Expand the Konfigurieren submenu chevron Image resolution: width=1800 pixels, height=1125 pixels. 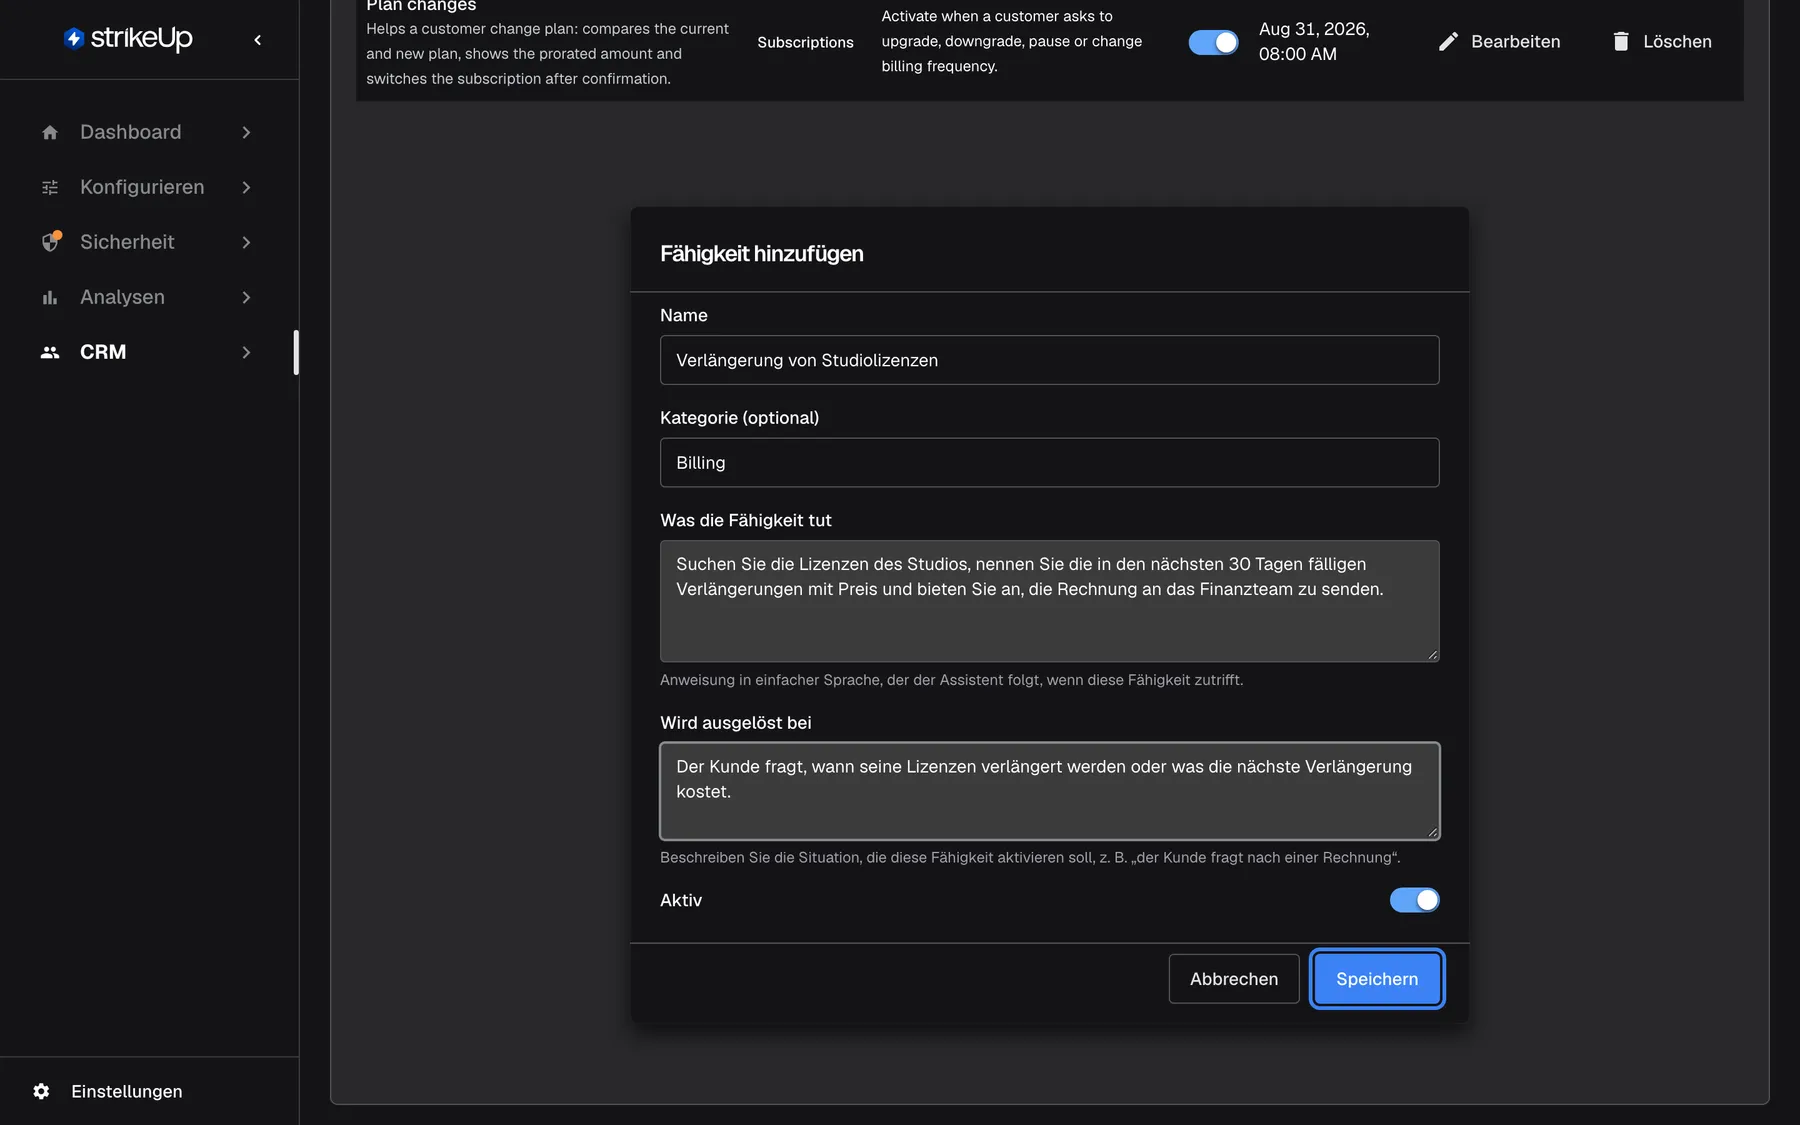246,187
